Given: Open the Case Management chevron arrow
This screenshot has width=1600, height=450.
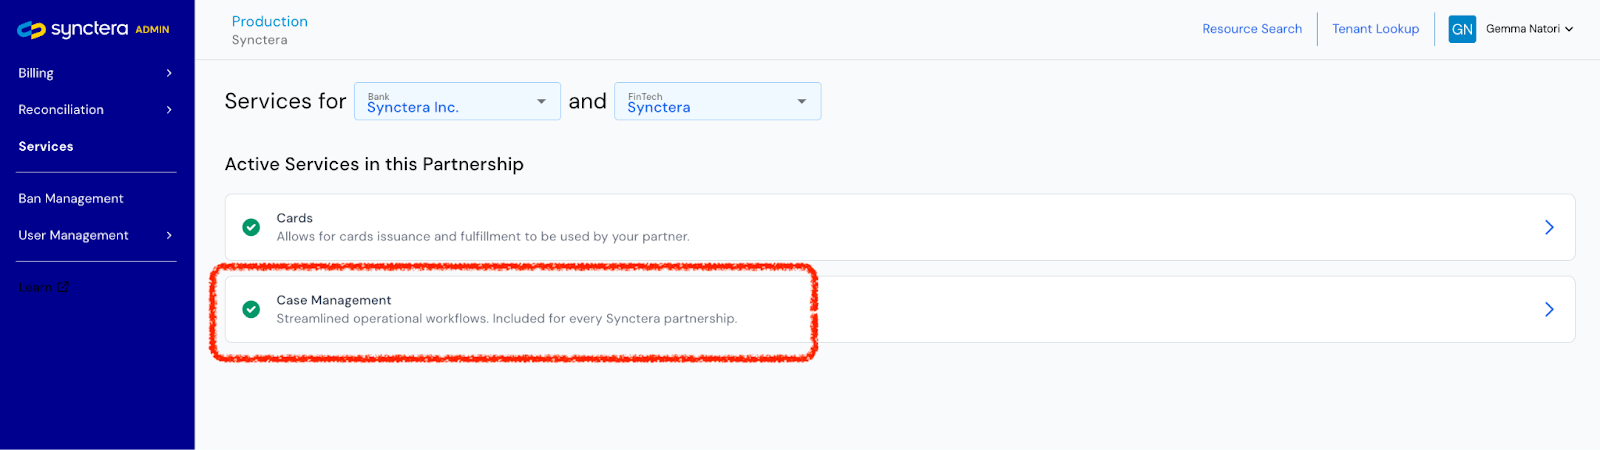Looking at the screenshot, I should (x=1549, y=309).
